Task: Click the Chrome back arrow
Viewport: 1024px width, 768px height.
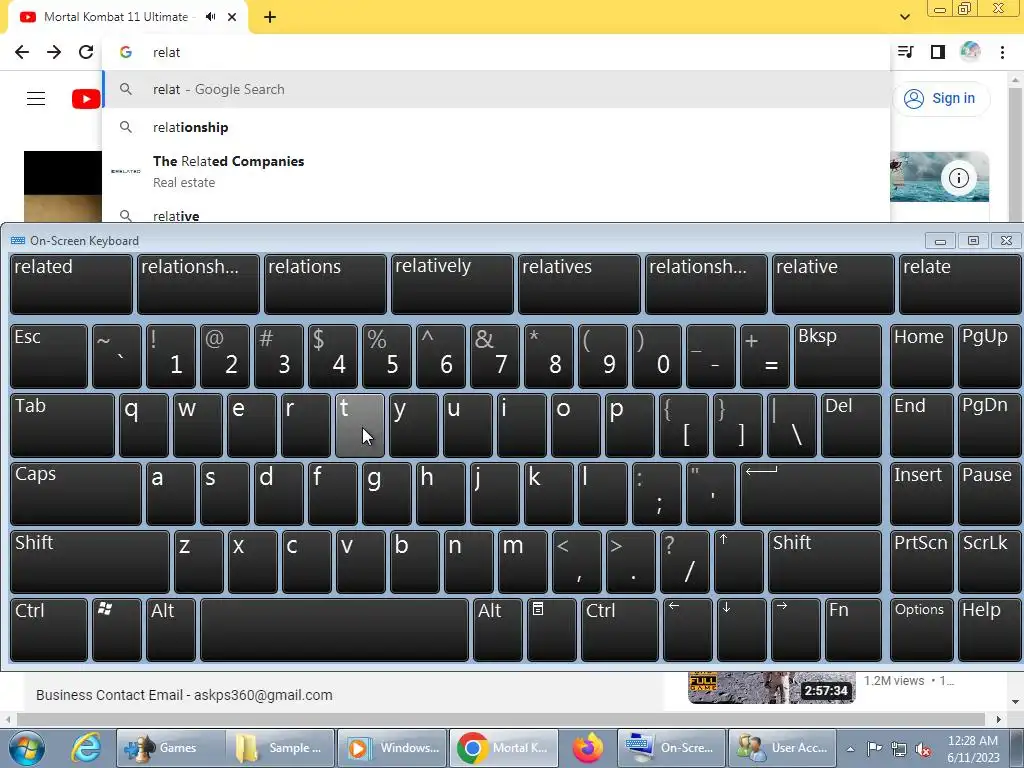Action: [22, 52]
